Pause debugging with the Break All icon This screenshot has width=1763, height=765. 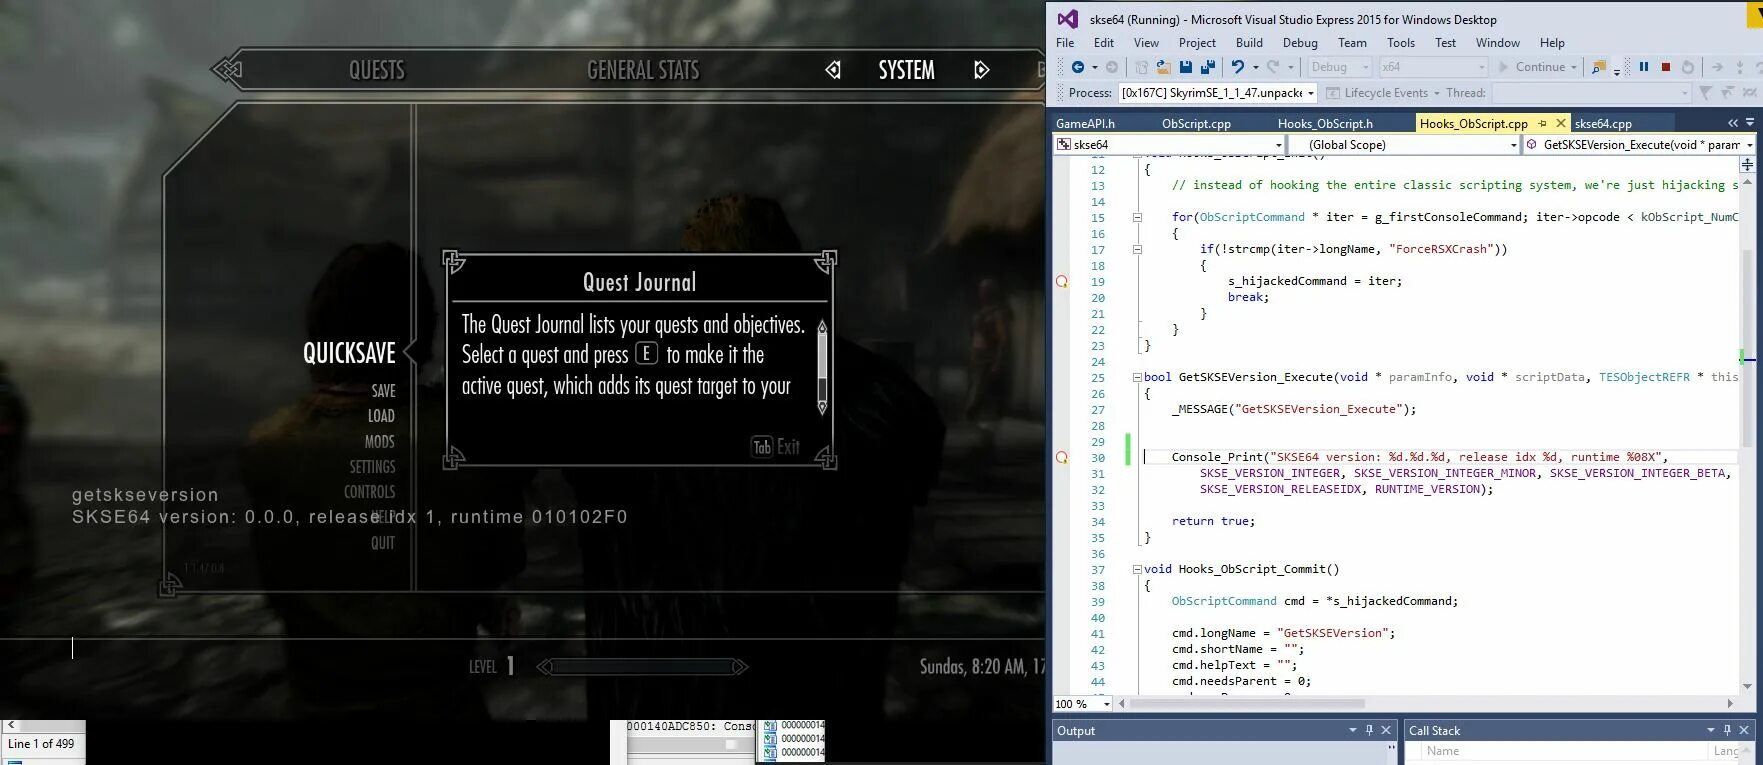coord(1643,67)
